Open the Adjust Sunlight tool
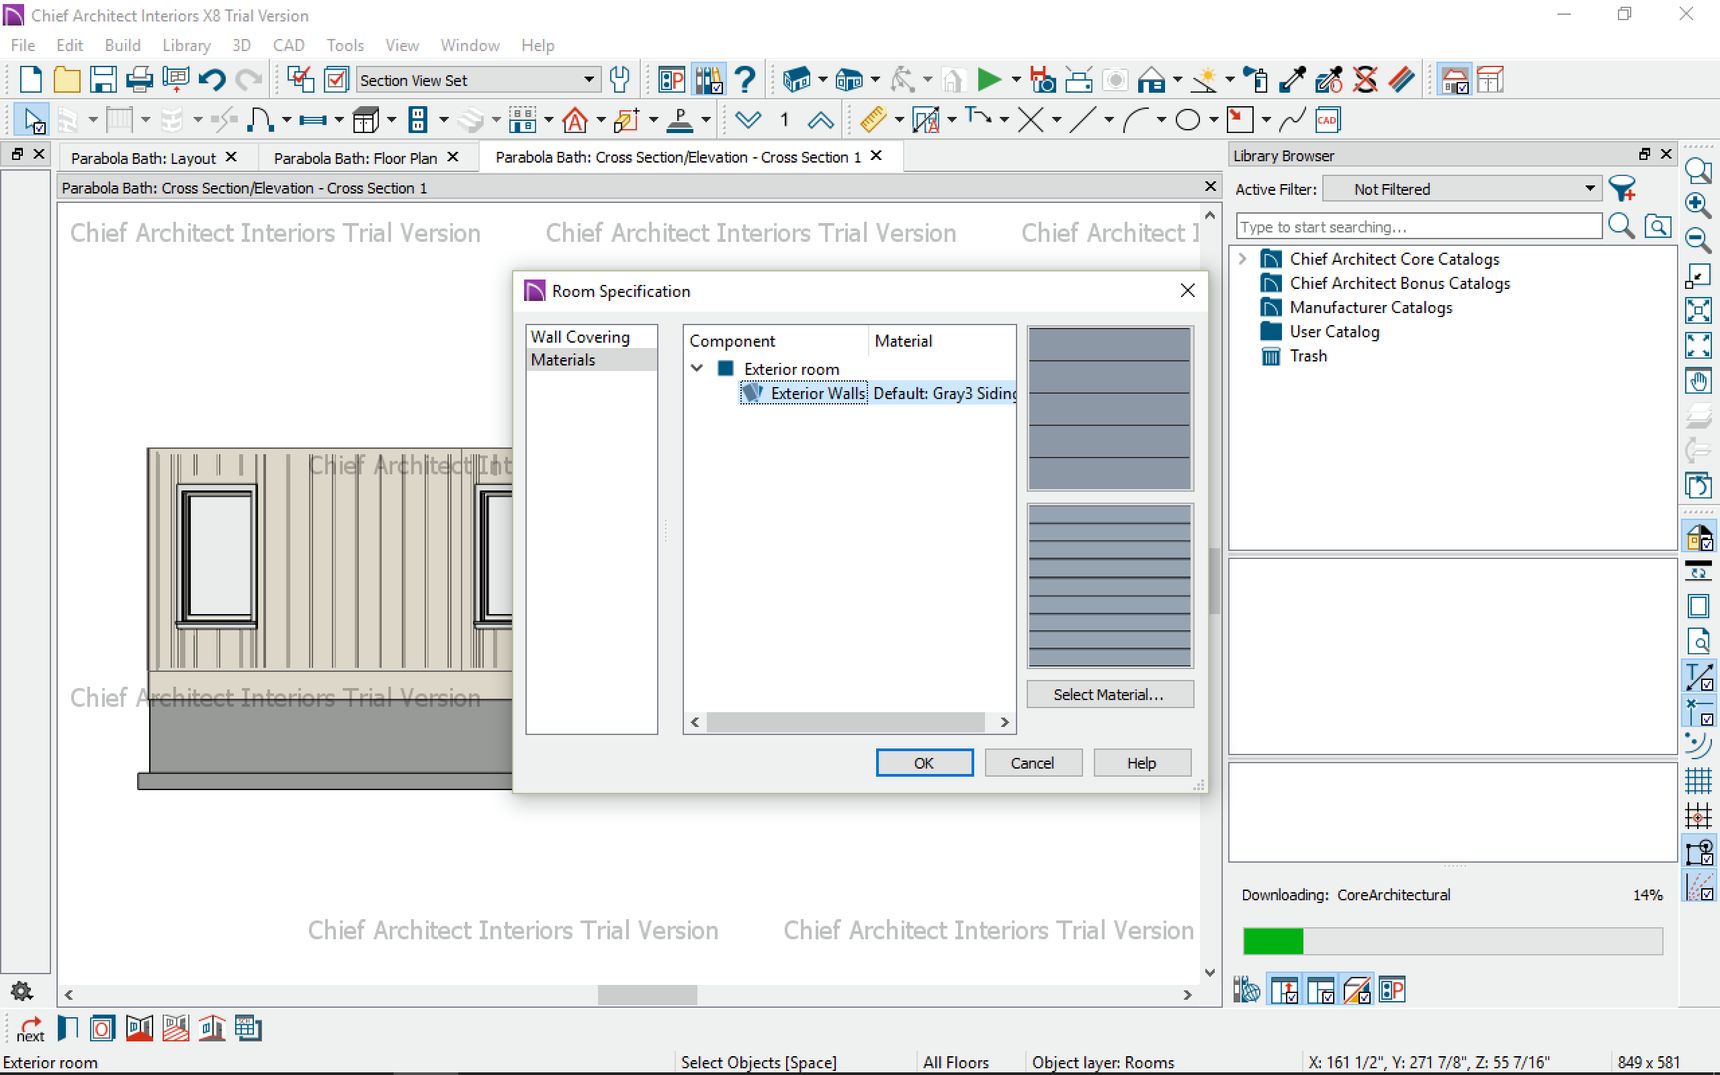Viewport: 1720px width, 1075px height. click(x=1206, y=80)
